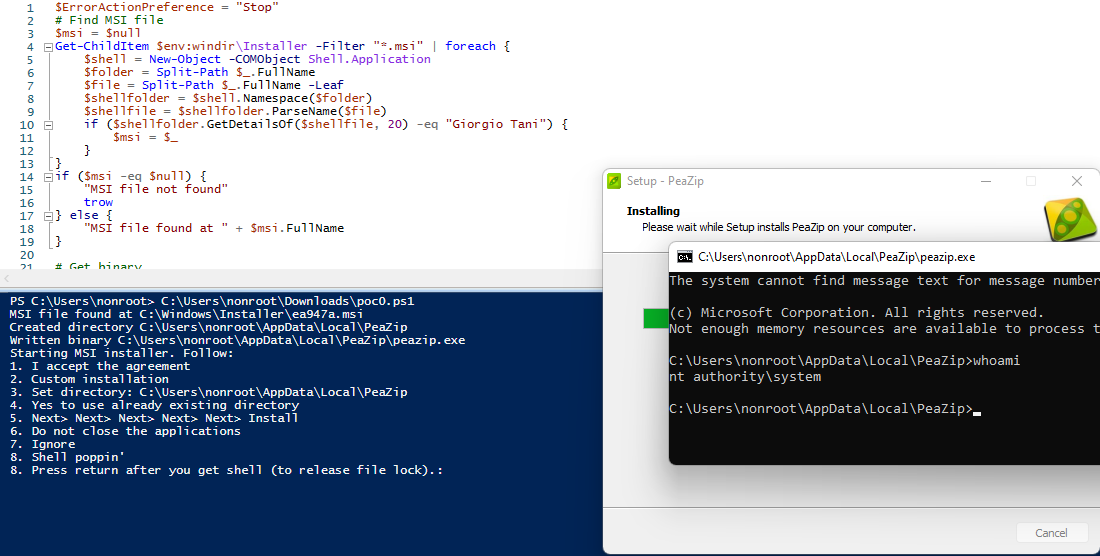Click the "# Get binary" comment at line 21
Image resolution: width=1100 pixels, height=556 pixels.
pos(98,266)
